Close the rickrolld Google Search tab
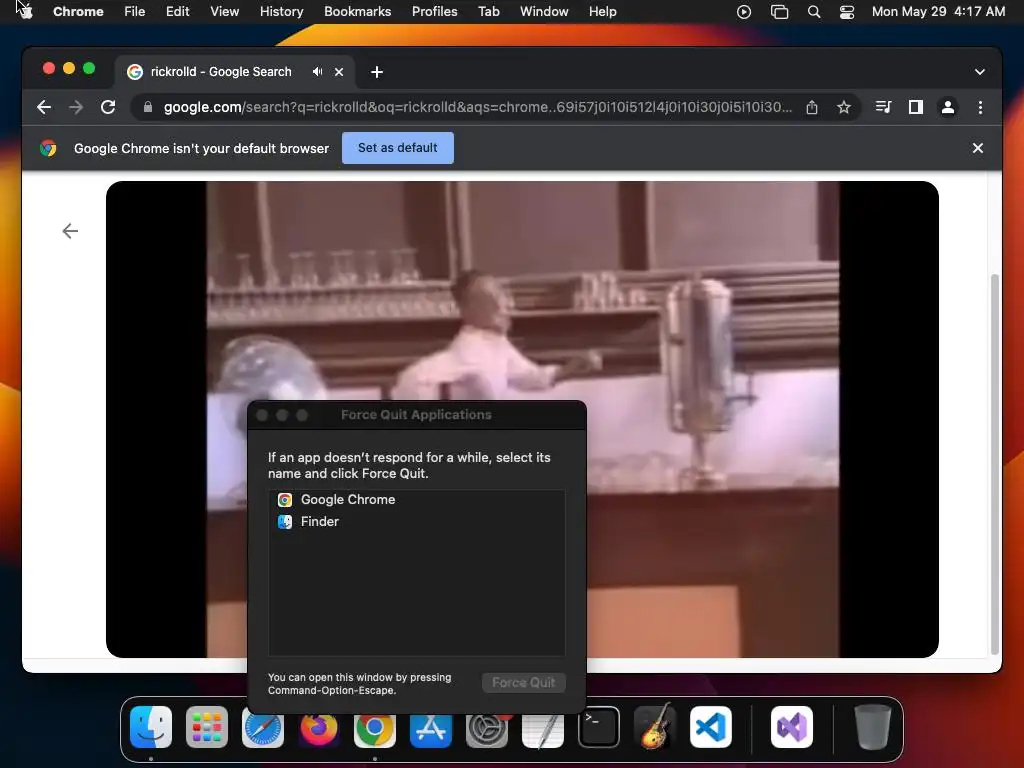This screenshot has width=1024, height=768. pos(339,72)
